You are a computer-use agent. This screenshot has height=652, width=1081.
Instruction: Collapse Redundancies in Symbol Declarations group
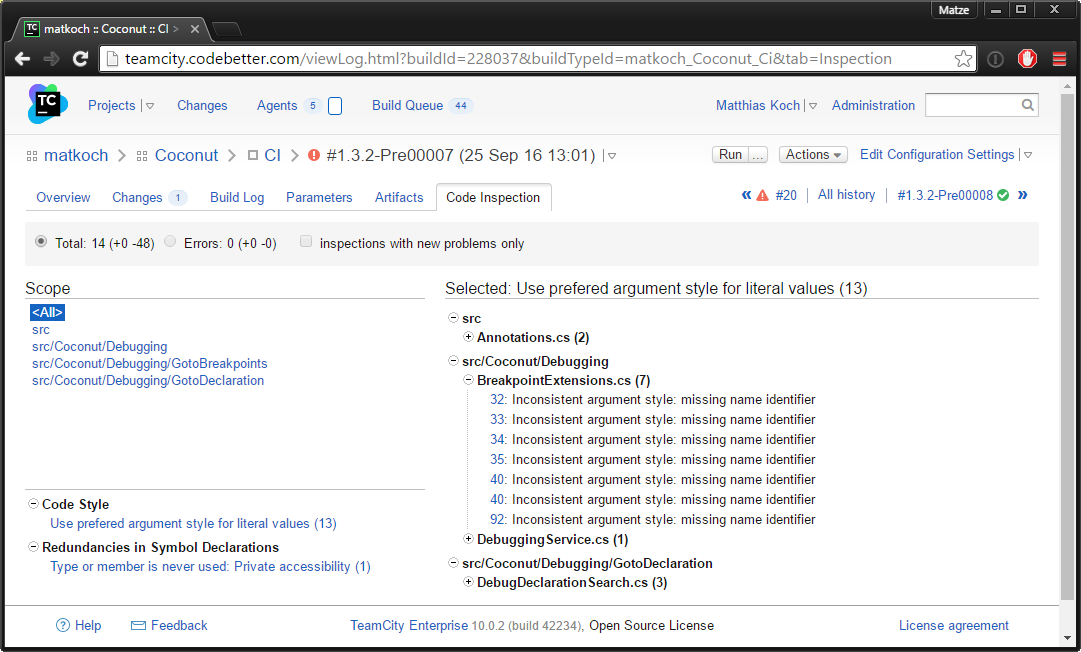(x=33, y=547)
